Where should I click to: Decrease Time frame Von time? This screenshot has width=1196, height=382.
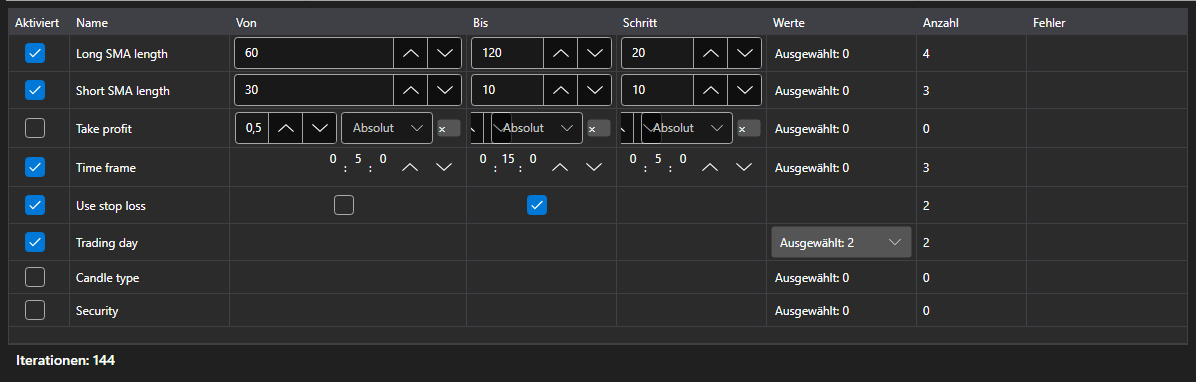click(x=444, y=167)
